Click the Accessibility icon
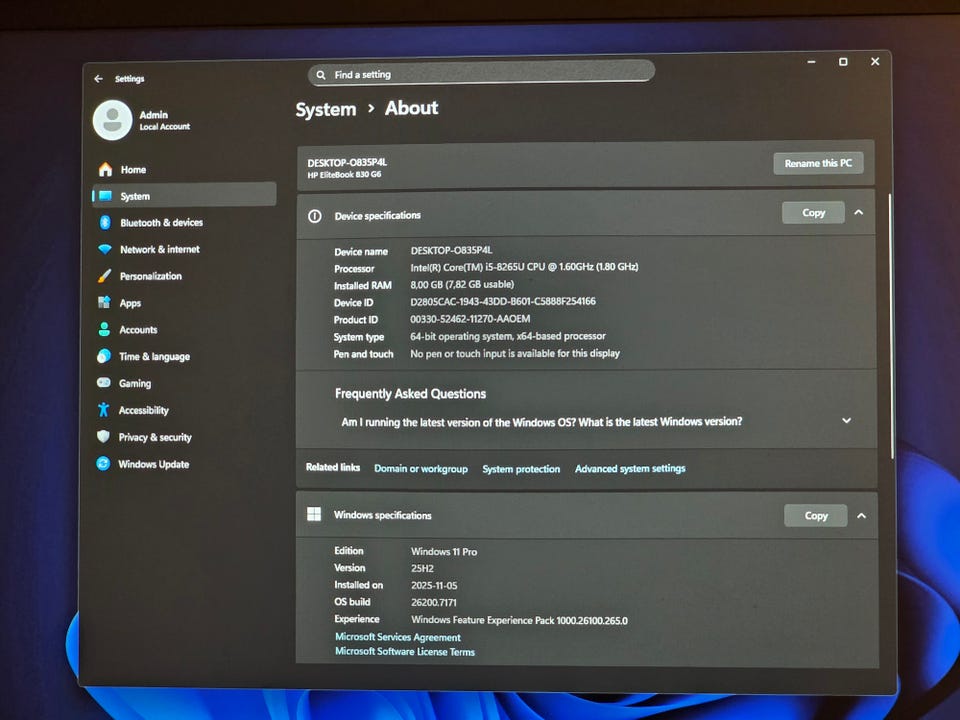 tap(103, 410)
